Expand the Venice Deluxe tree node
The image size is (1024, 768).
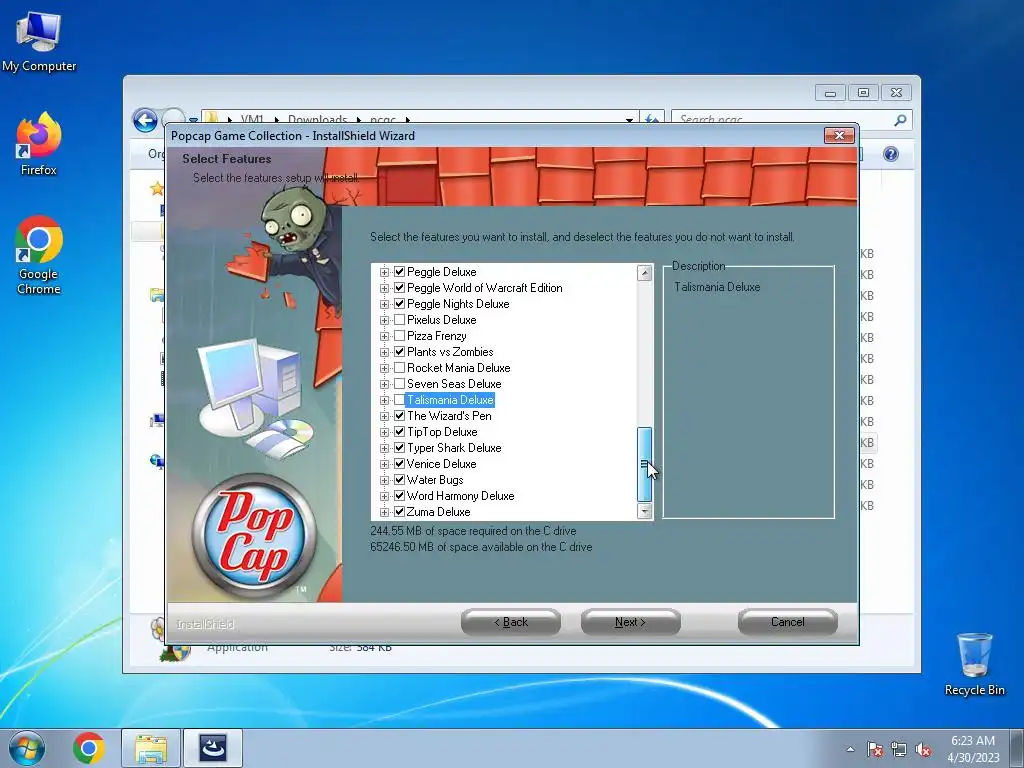pyautogui.click(x=384, y=464)
